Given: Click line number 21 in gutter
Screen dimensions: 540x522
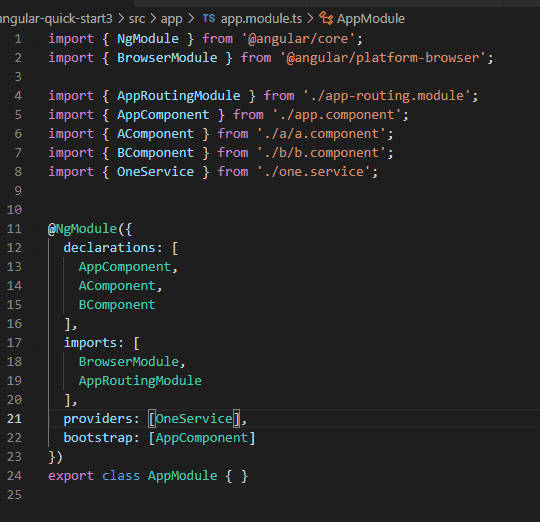Looking at the screenshot, I should pos(14,419).
